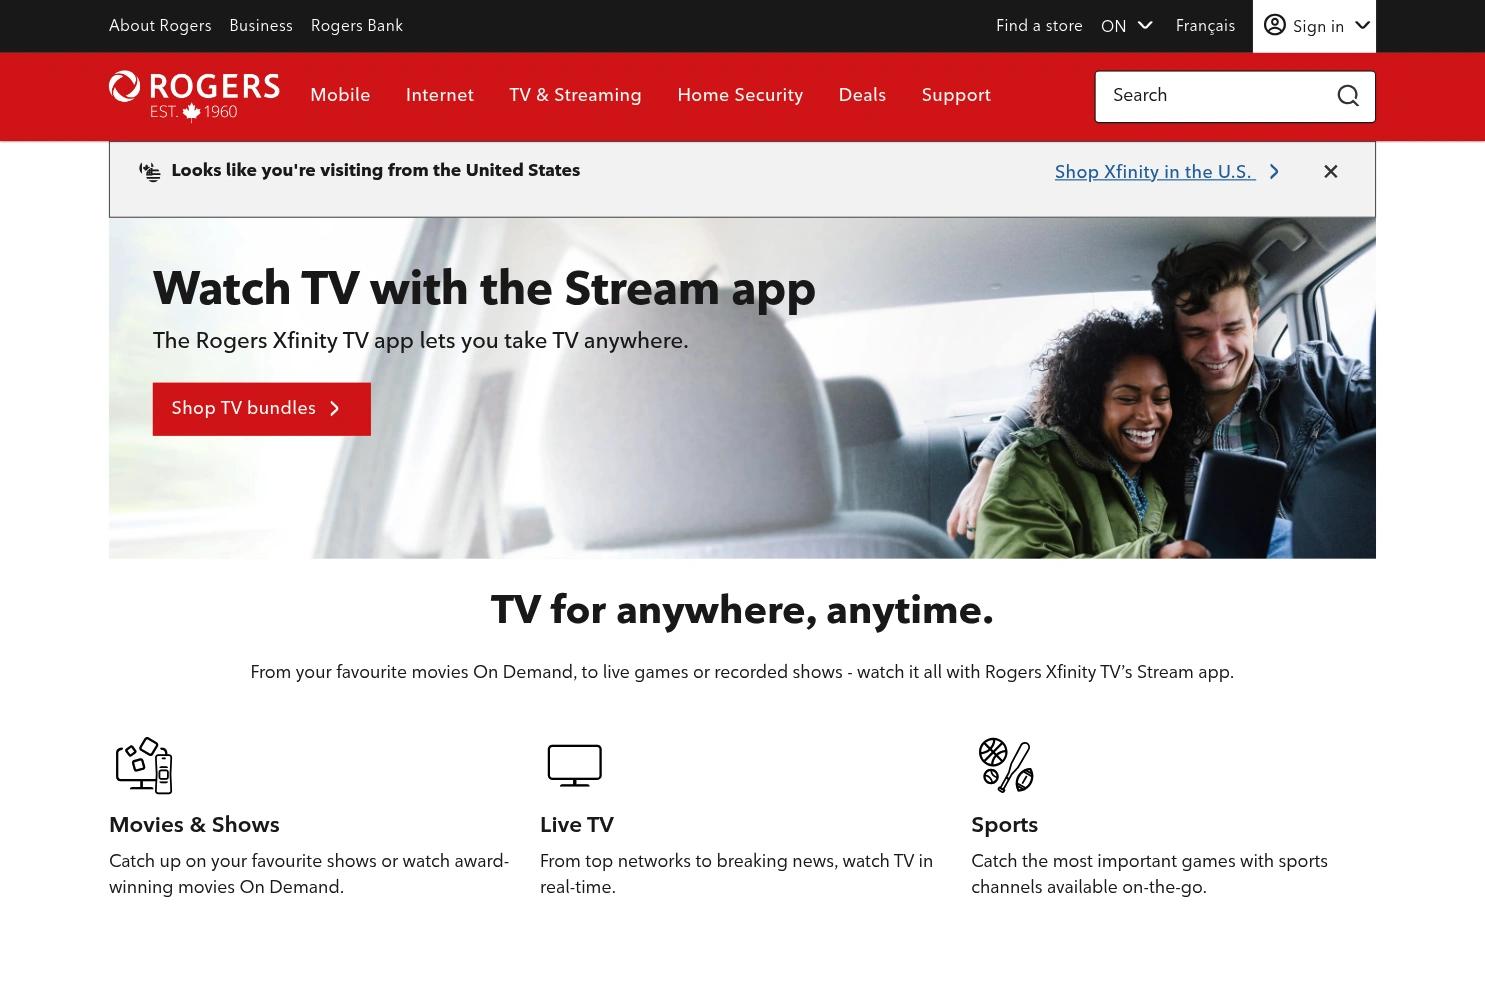Click 'The Rogers Xfinity TV app lets you take TV anywhere.'
1485x990 pixels.
421,341
